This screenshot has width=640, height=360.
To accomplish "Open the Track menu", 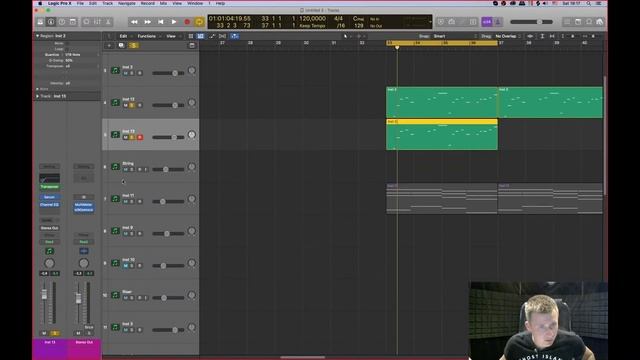I will pos(107,3).
